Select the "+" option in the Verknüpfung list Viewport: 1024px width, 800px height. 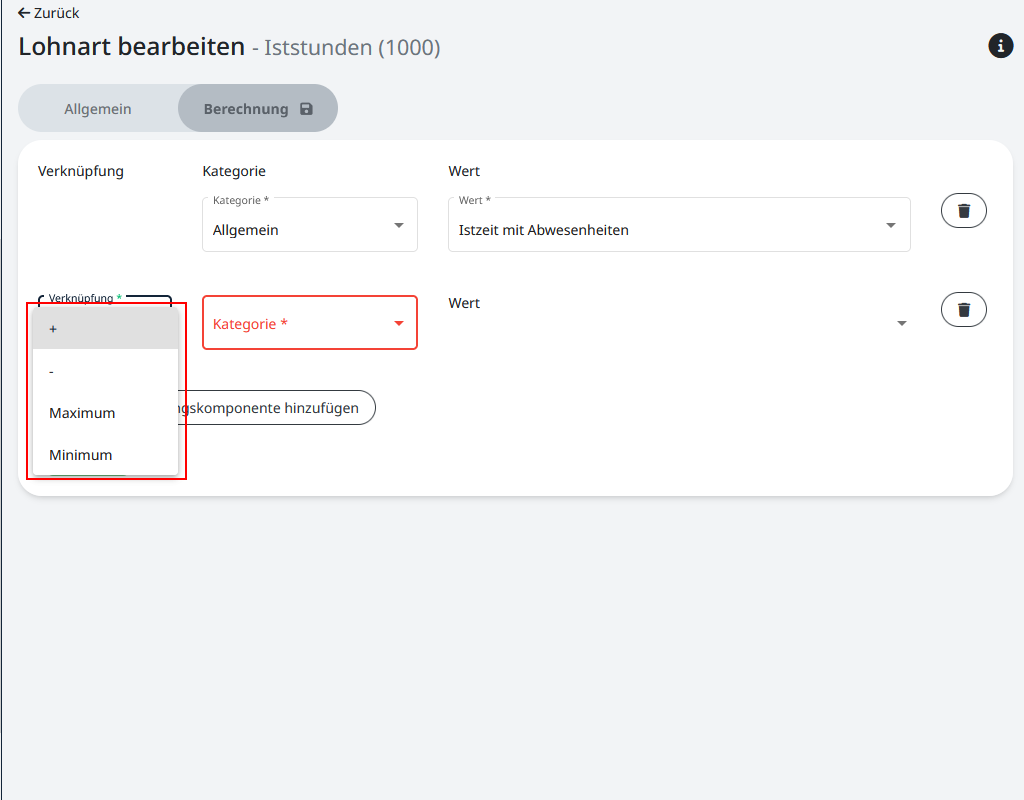pyautogui.click(x=105, y=329)
